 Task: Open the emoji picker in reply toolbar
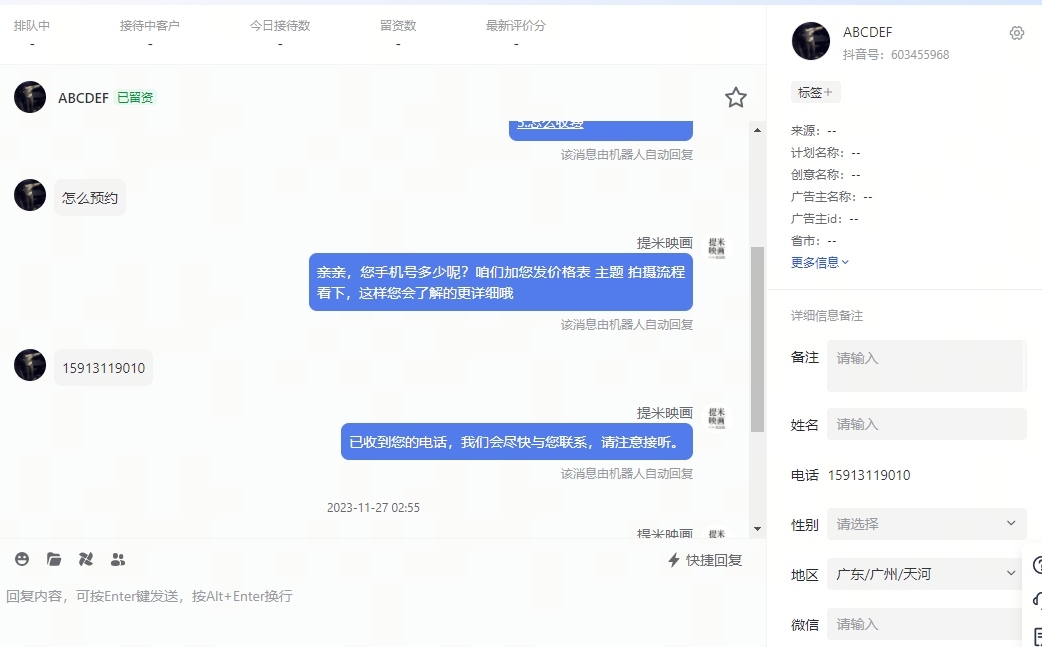click(x=22, y=559)
